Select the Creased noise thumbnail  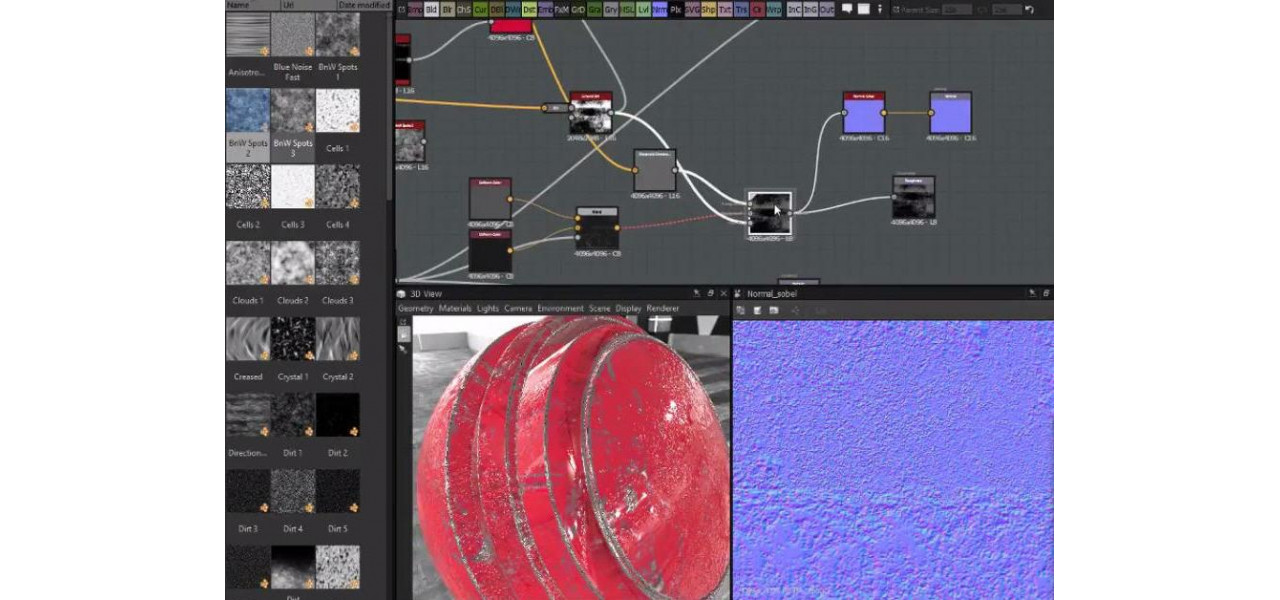click(x=248, y=339)
